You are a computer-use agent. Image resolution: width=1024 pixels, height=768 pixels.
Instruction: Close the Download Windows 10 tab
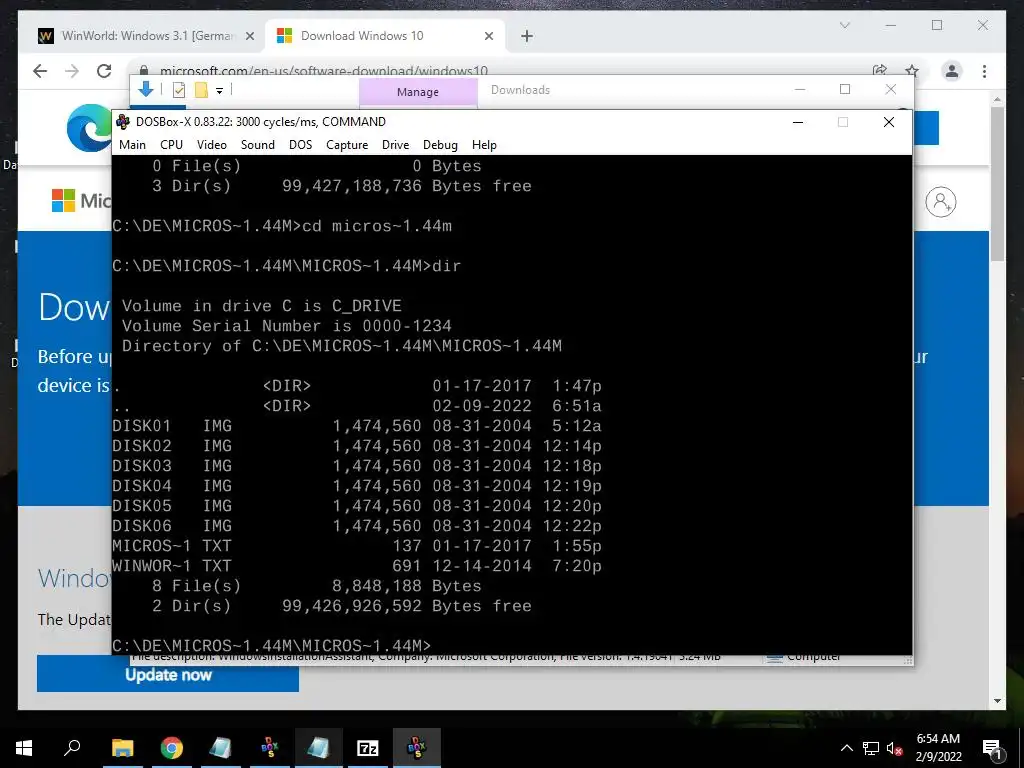[x=488, y=36]
